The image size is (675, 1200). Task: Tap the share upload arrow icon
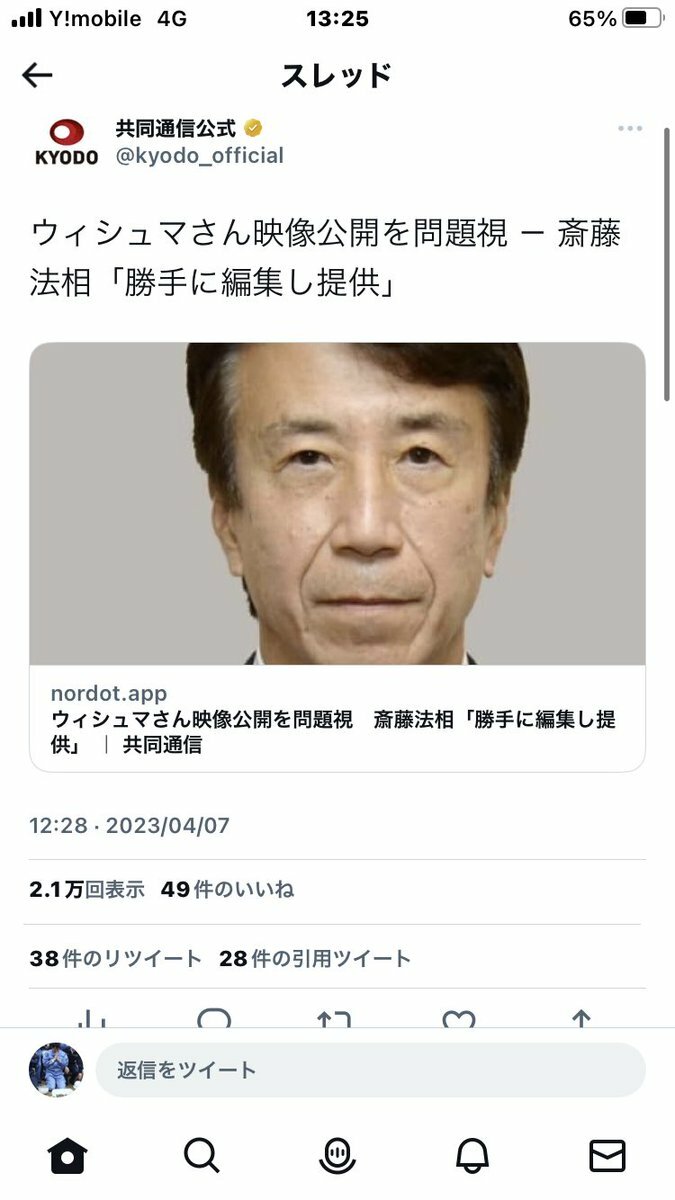[581, 1019]
